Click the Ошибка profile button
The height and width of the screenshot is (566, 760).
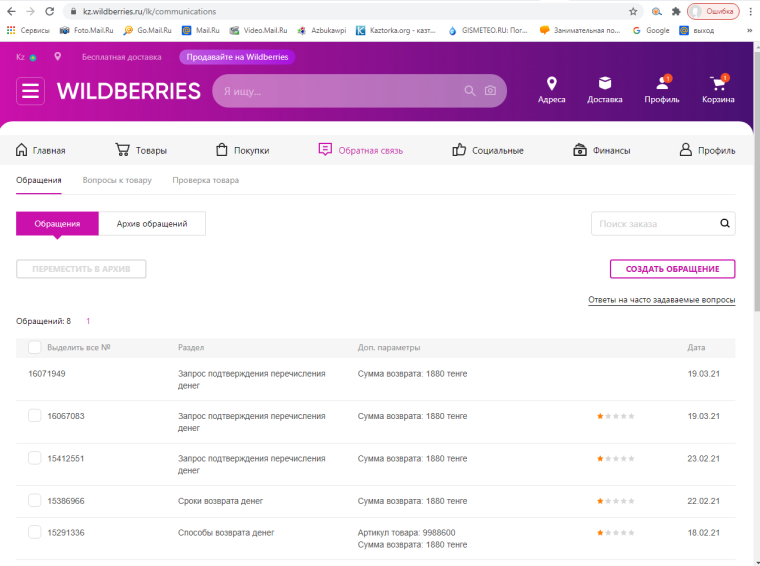713,11
